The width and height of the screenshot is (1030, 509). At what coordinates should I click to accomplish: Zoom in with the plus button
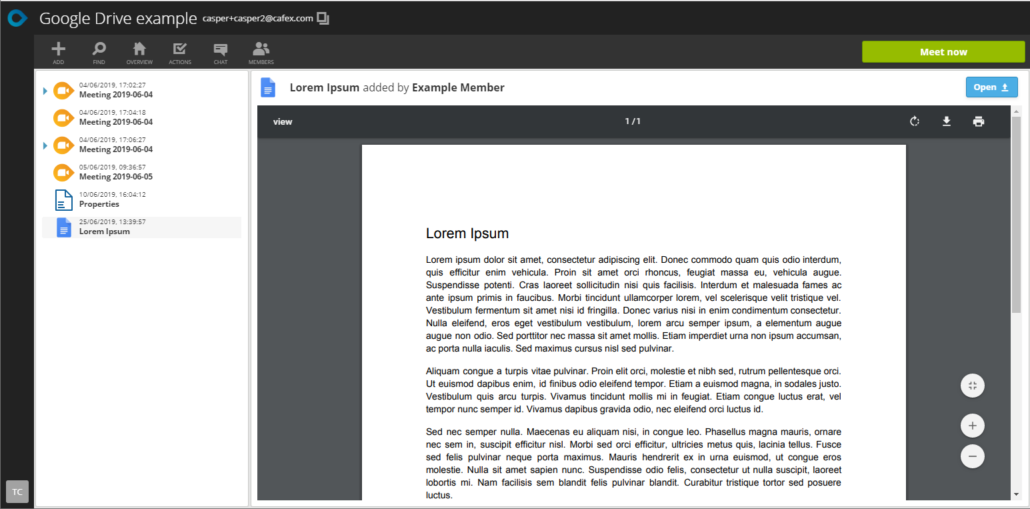point(972,426)
